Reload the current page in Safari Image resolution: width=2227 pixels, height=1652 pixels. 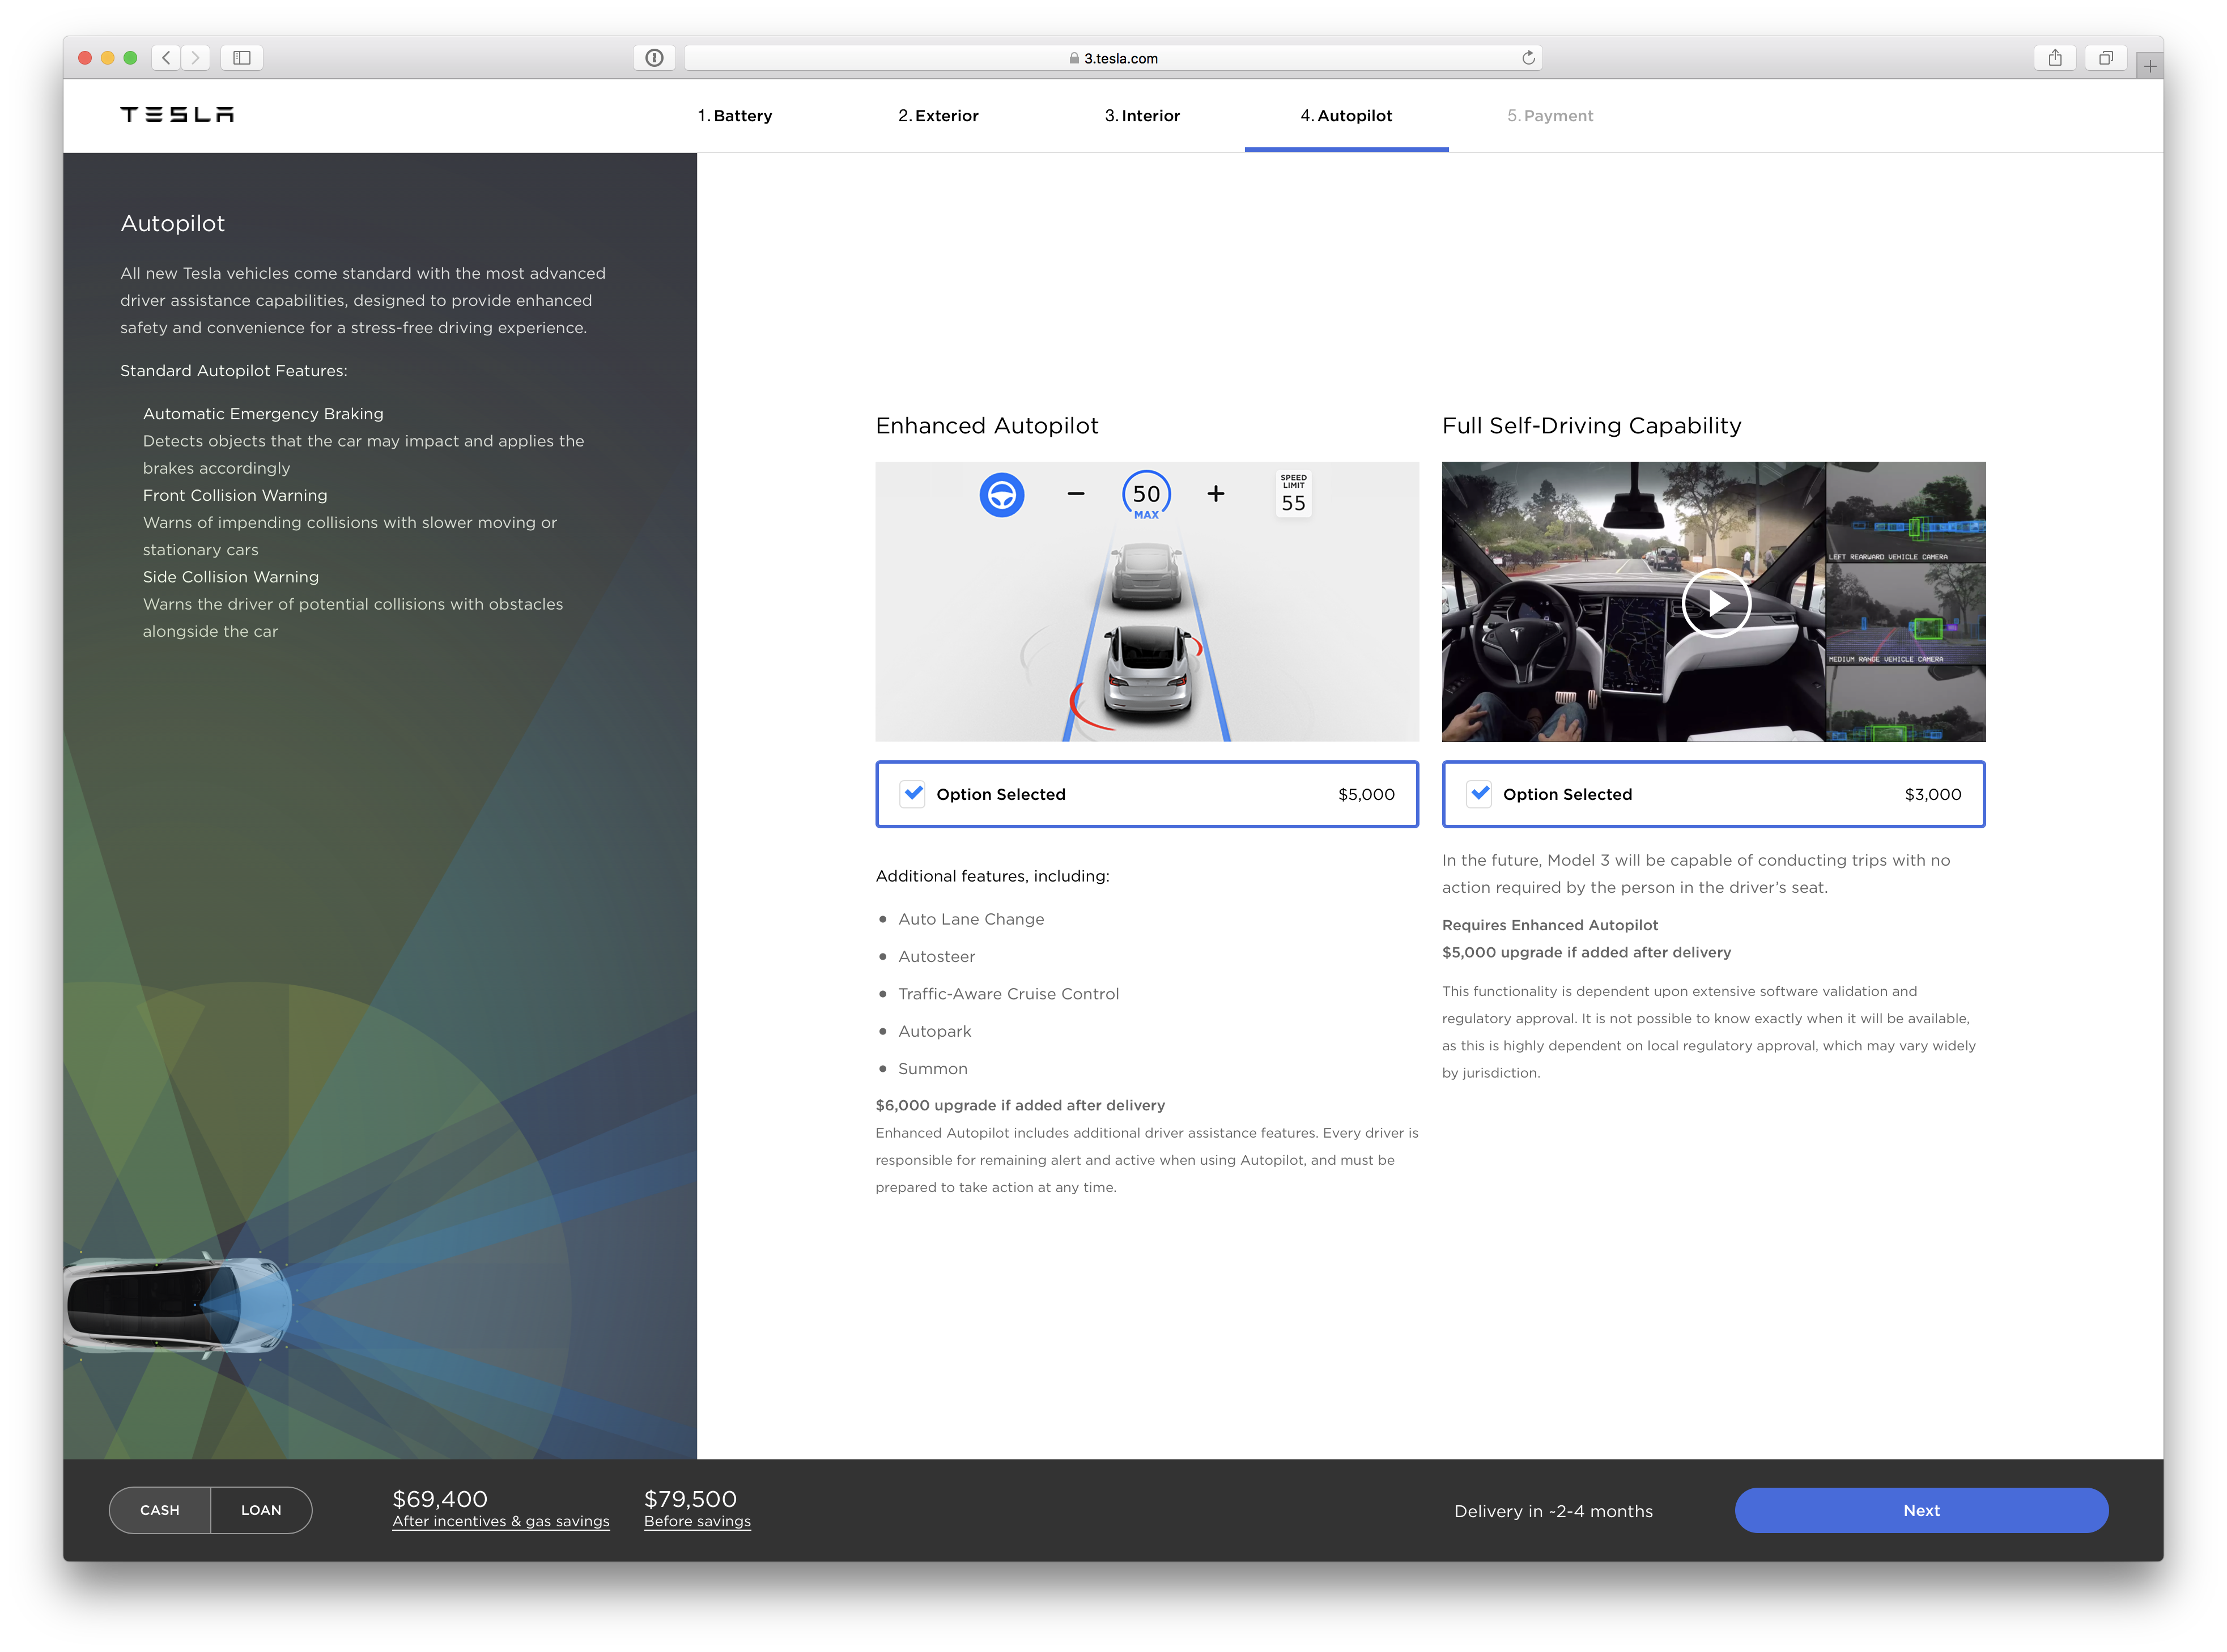pyautogui.click(x=1527, y=57)
